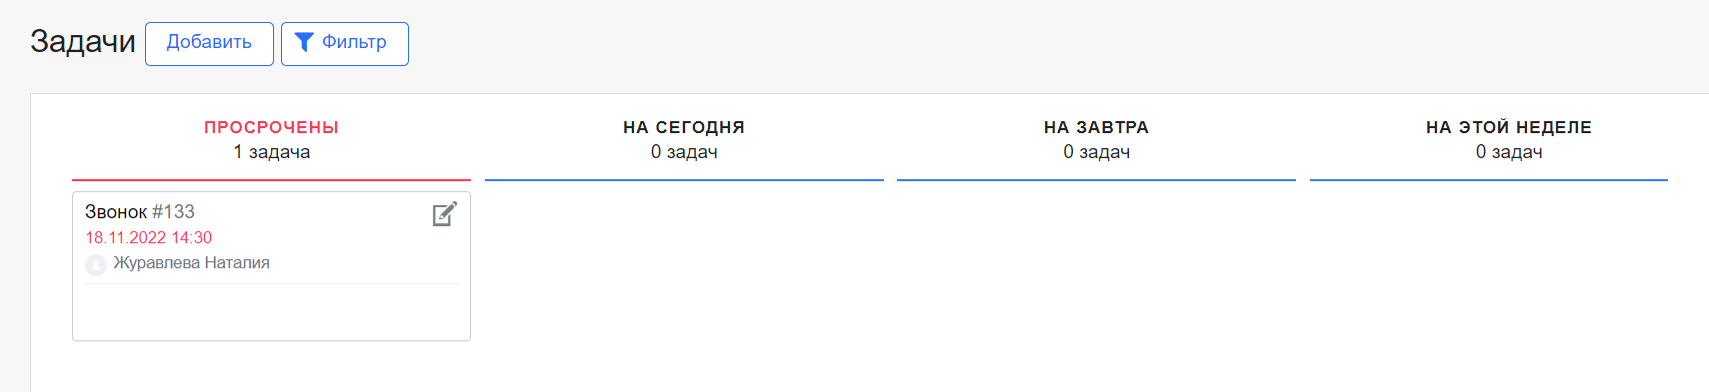The width and height of the screenshot is (1709, 392).
Task: Open the Фильтр button
Action: pos(345,43)
